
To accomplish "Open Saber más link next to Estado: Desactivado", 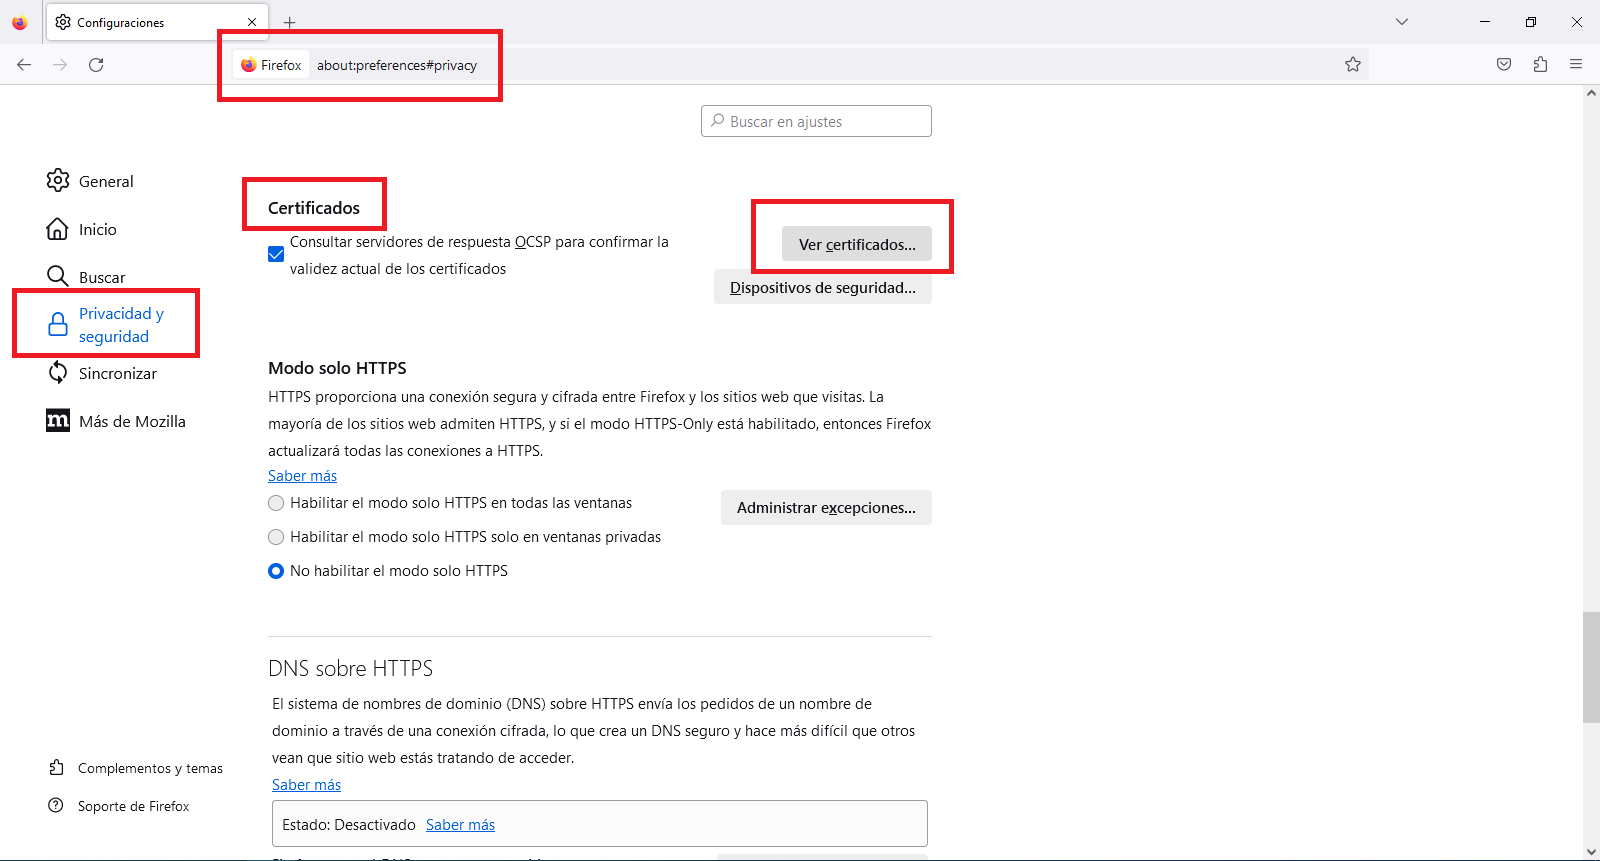I will [x=460, y=825].
